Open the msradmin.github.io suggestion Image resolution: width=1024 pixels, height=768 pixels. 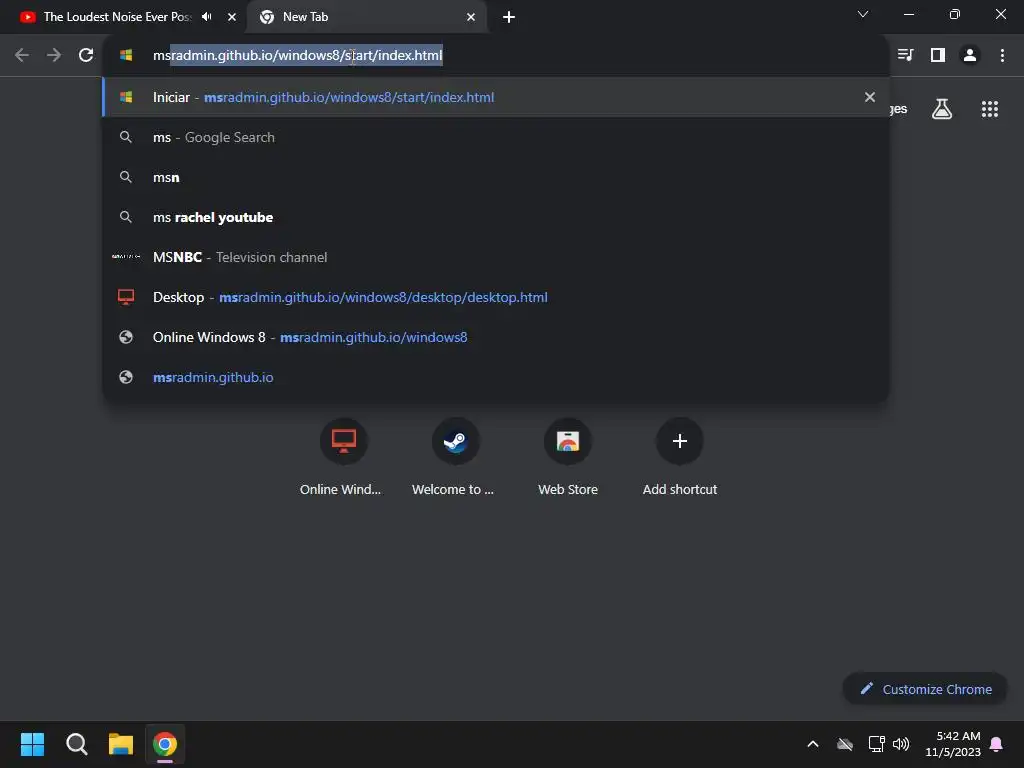point(496,377)
